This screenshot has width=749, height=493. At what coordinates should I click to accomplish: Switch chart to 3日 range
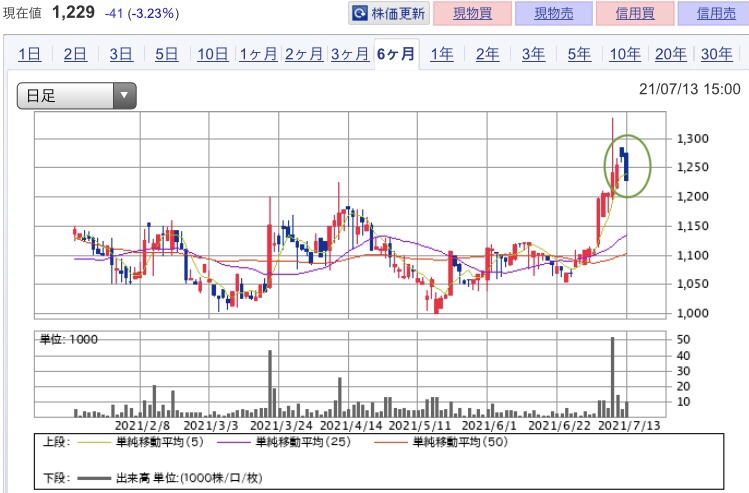[121, 54]
